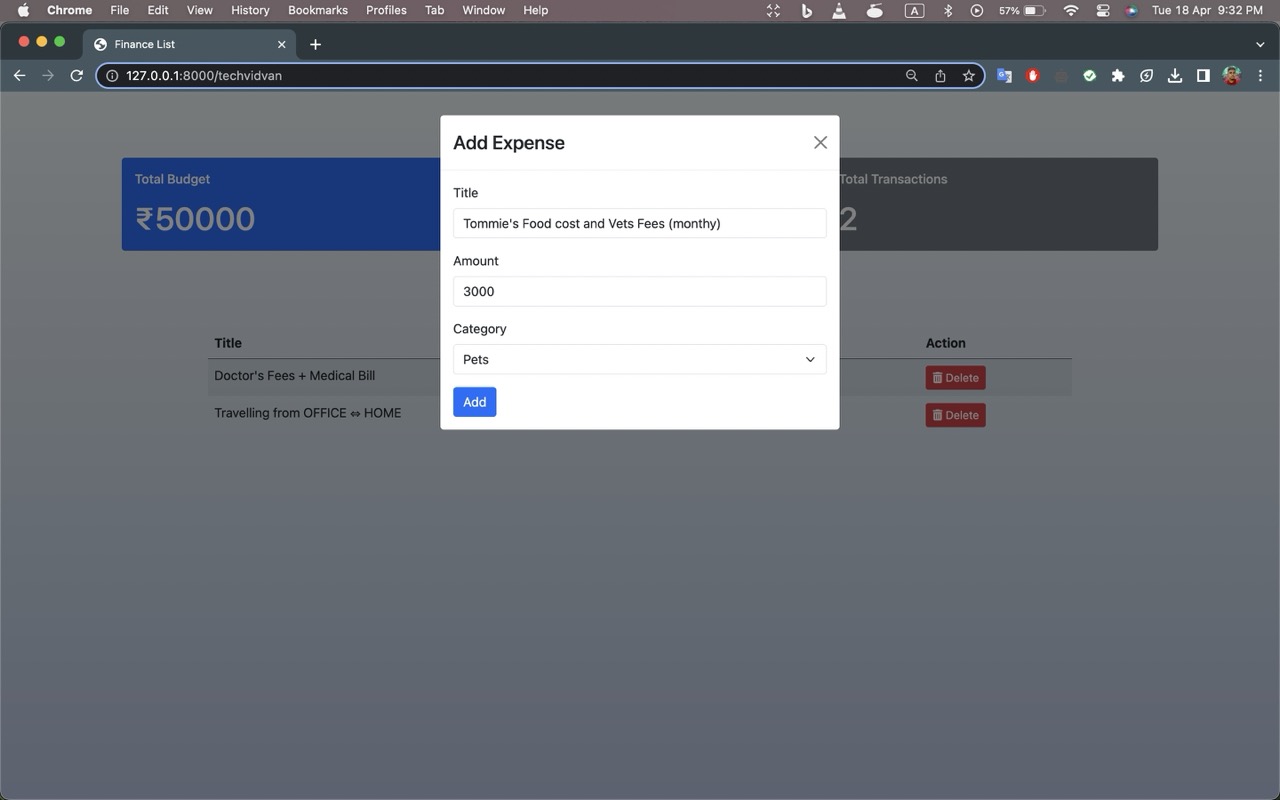Delete the Doctor's Fees + Medical Bill expense
The height and width of the screenshot is (800, 1280).
(955, 377)
